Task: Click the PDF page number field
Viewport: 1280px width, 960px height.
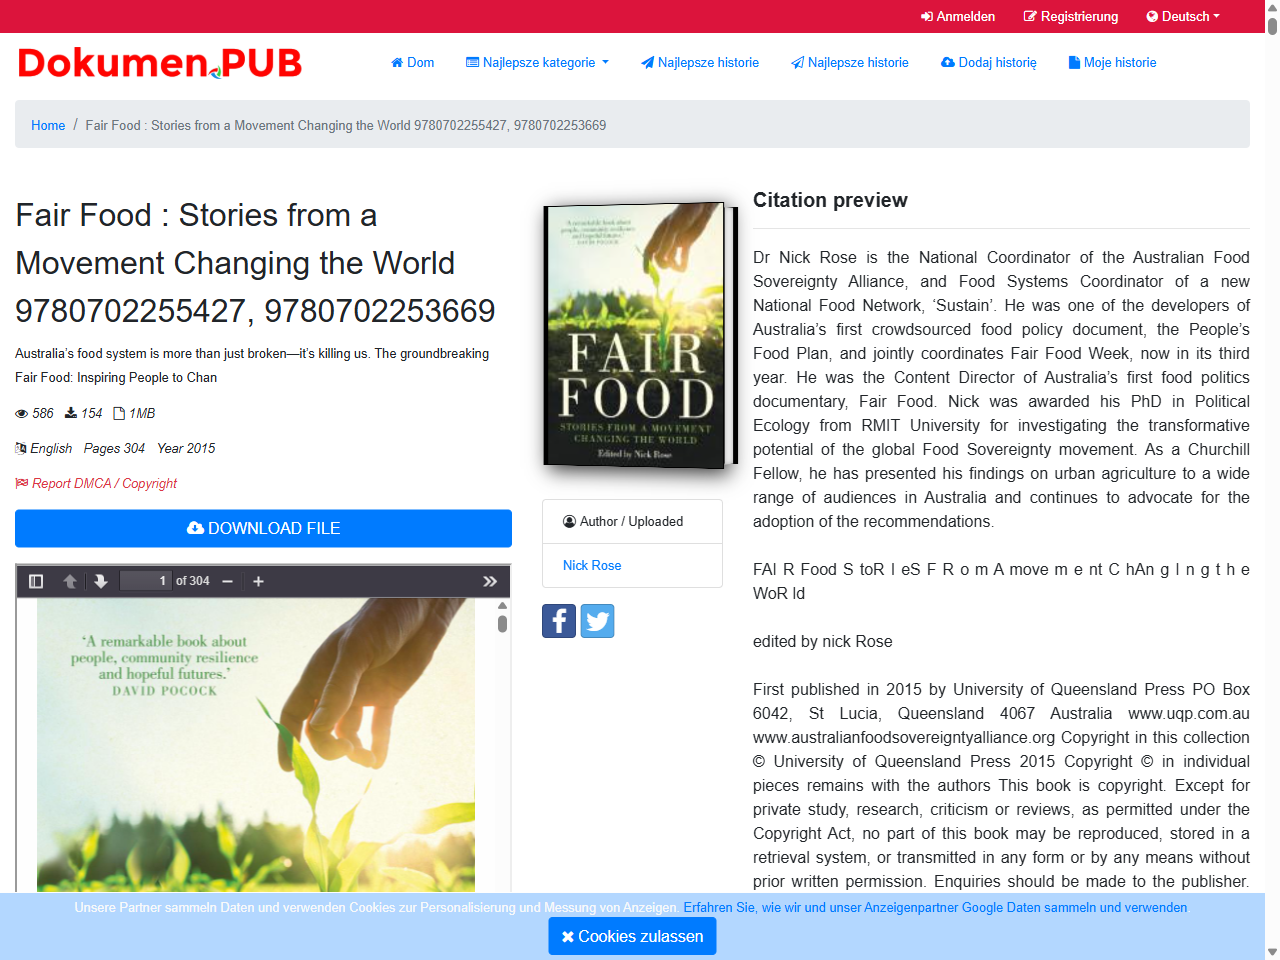Action: pos(146,581)
